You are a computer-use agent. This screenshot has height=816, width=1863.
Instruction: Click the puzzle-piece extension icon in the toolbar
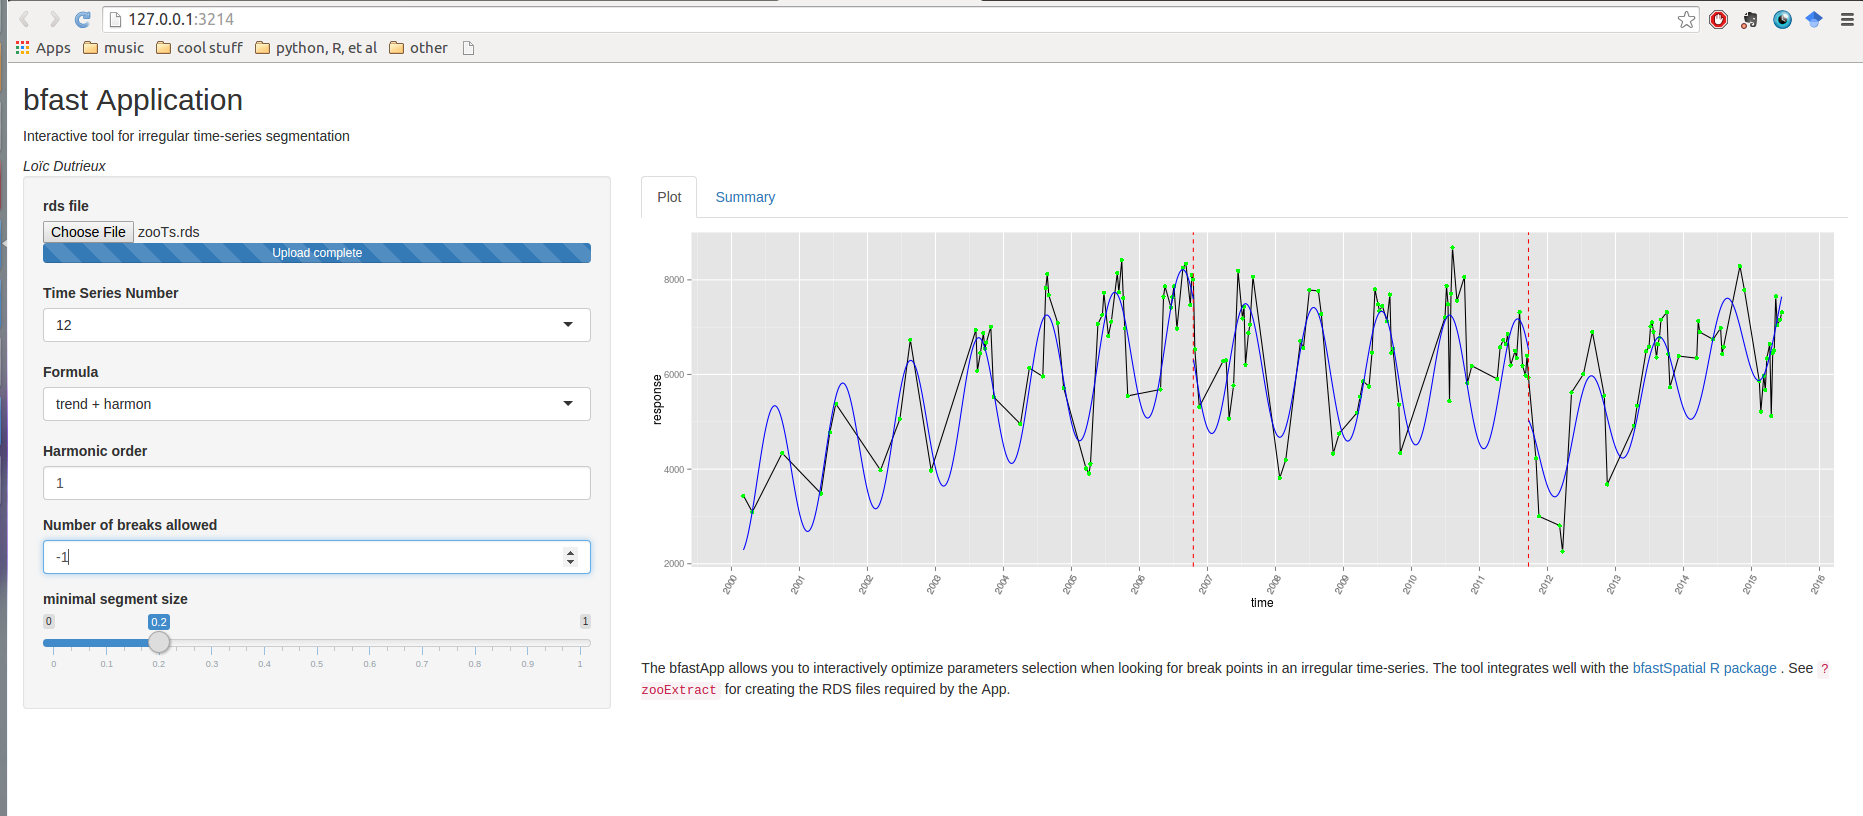(1749, 19)
